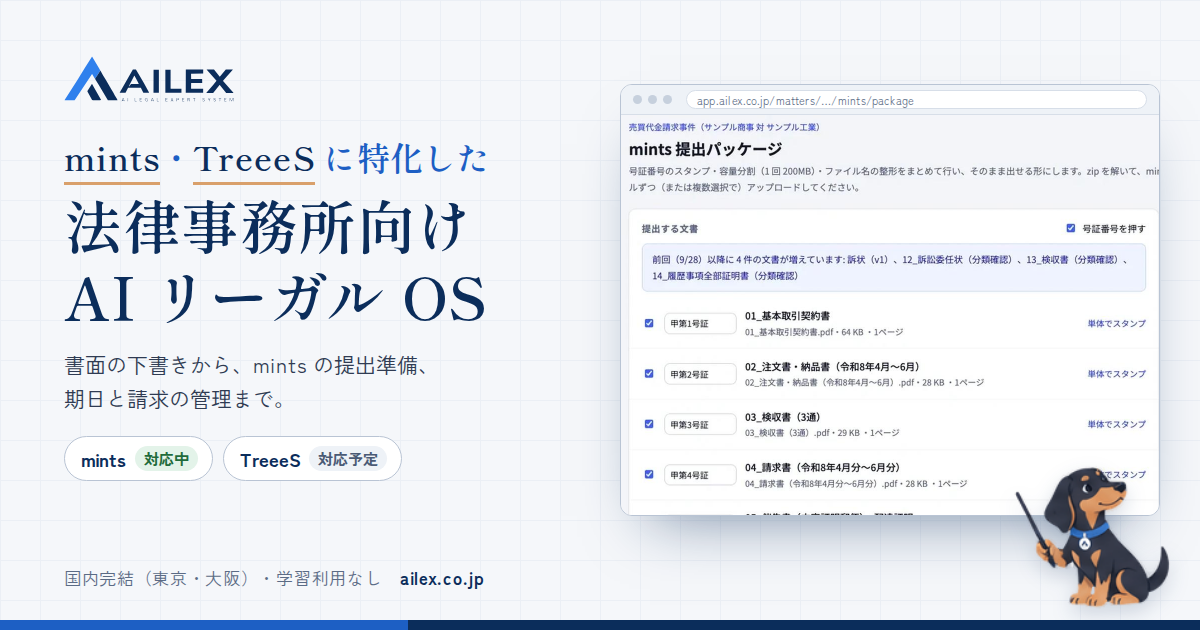Viewport: 1200px width, 630px height.
Task: Uncheck the 03_検収書 row checkbox
Action: click(x=649, y=424)
